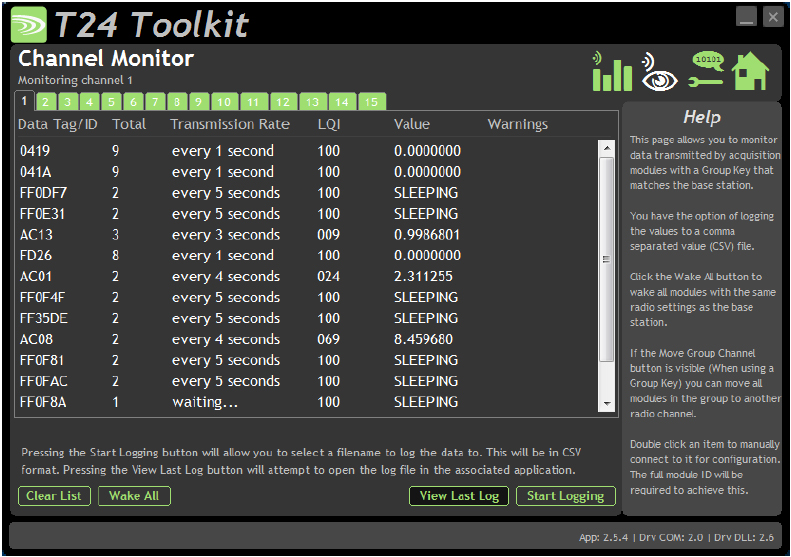Open the View Last Log button
Image resolution: width=791 pixels, height=557 pixels.
tap(459, 496)
